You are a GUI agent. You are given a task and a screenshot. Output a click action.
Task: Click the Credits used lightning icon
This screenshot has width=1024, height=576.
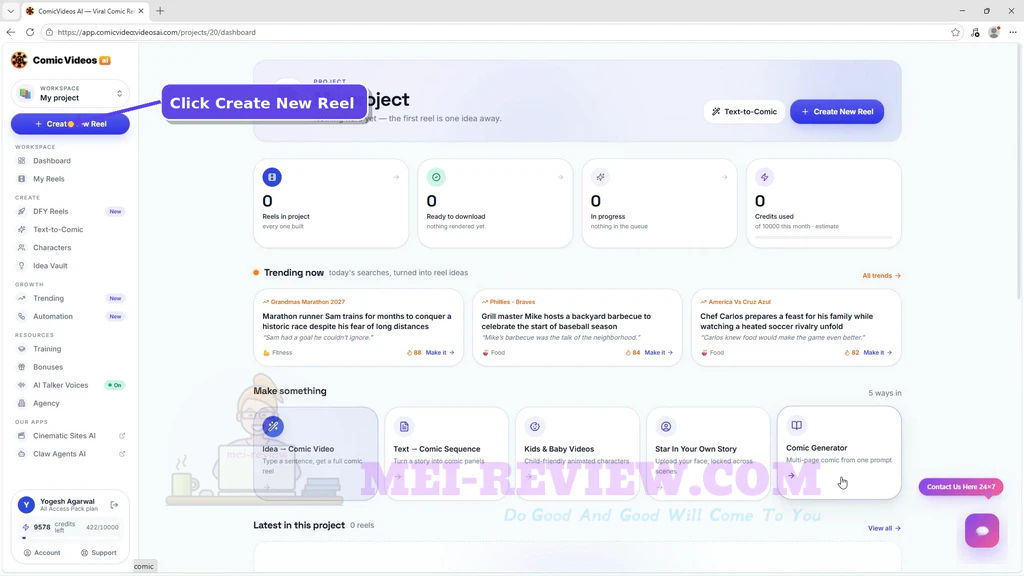click(764, 177)
